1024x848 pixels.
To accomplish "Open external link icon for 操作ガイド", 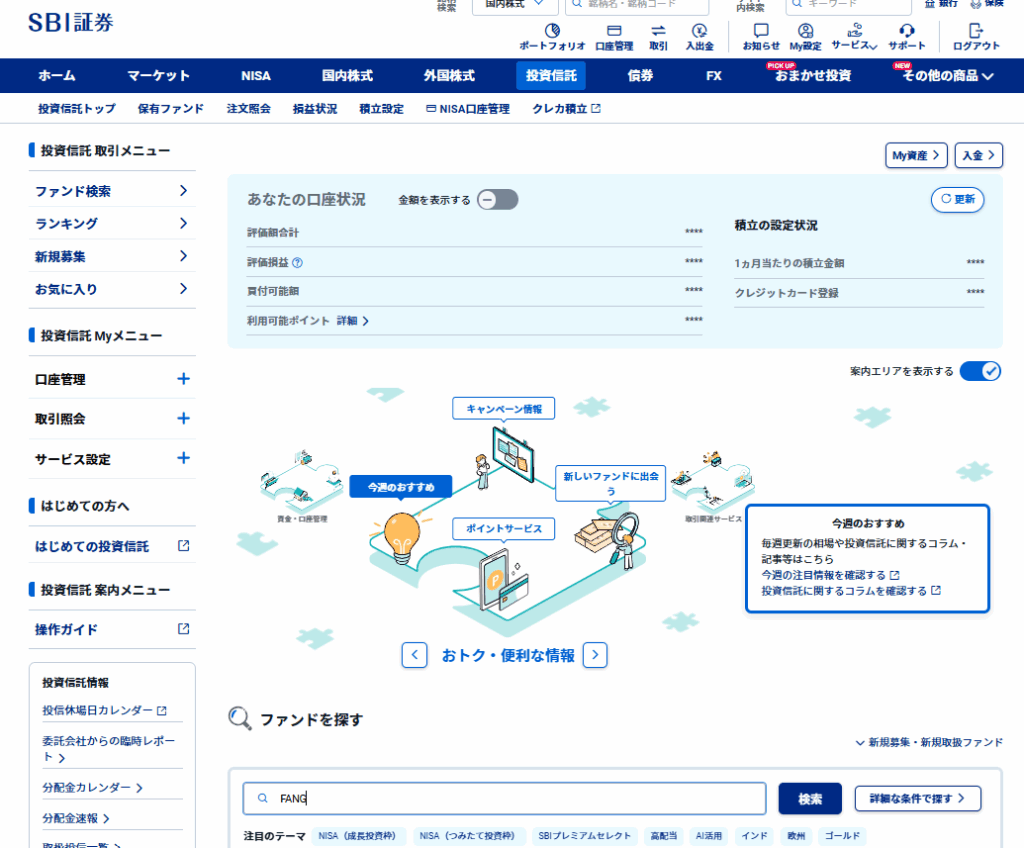I will pos(184,628).
